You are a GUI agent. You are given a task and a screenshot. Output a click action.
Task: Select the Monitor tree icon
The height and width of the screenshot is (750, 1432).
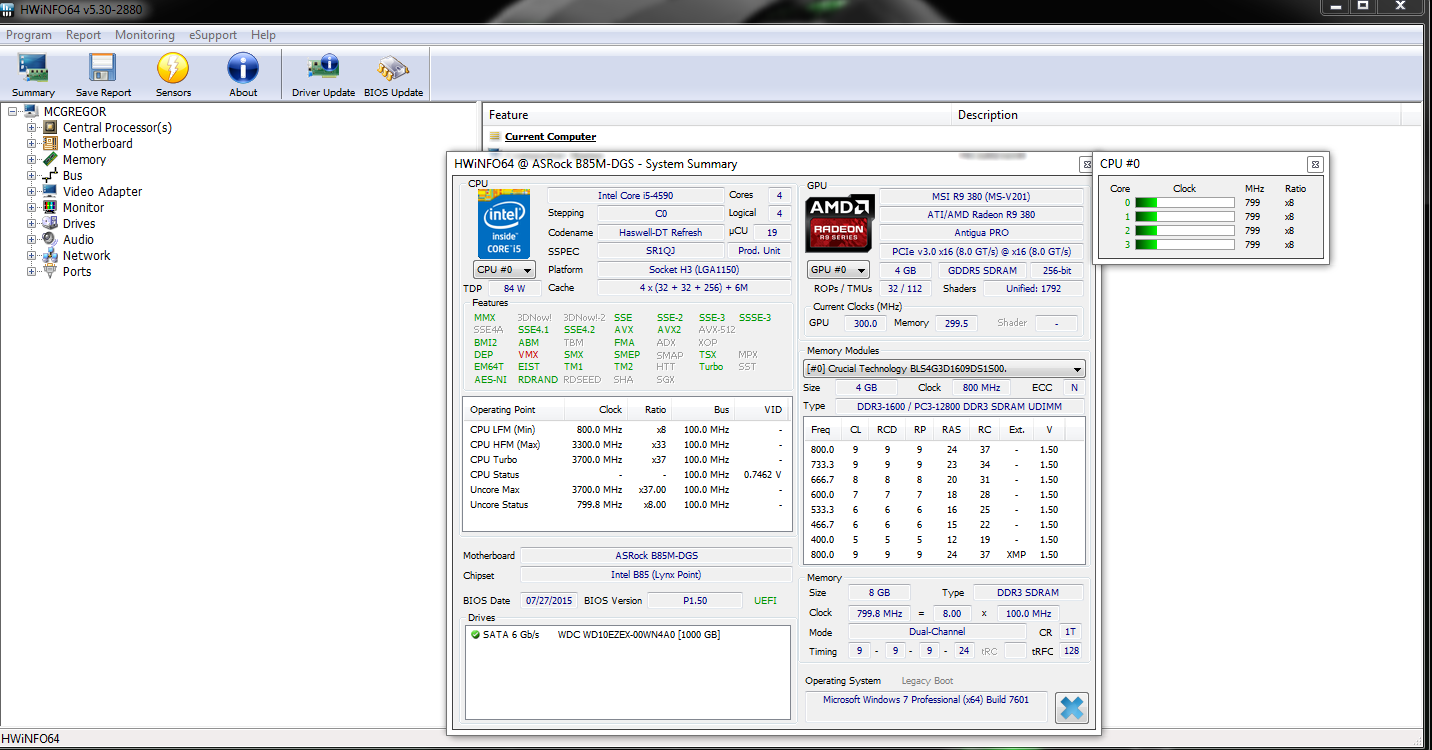tap(50, 207)
